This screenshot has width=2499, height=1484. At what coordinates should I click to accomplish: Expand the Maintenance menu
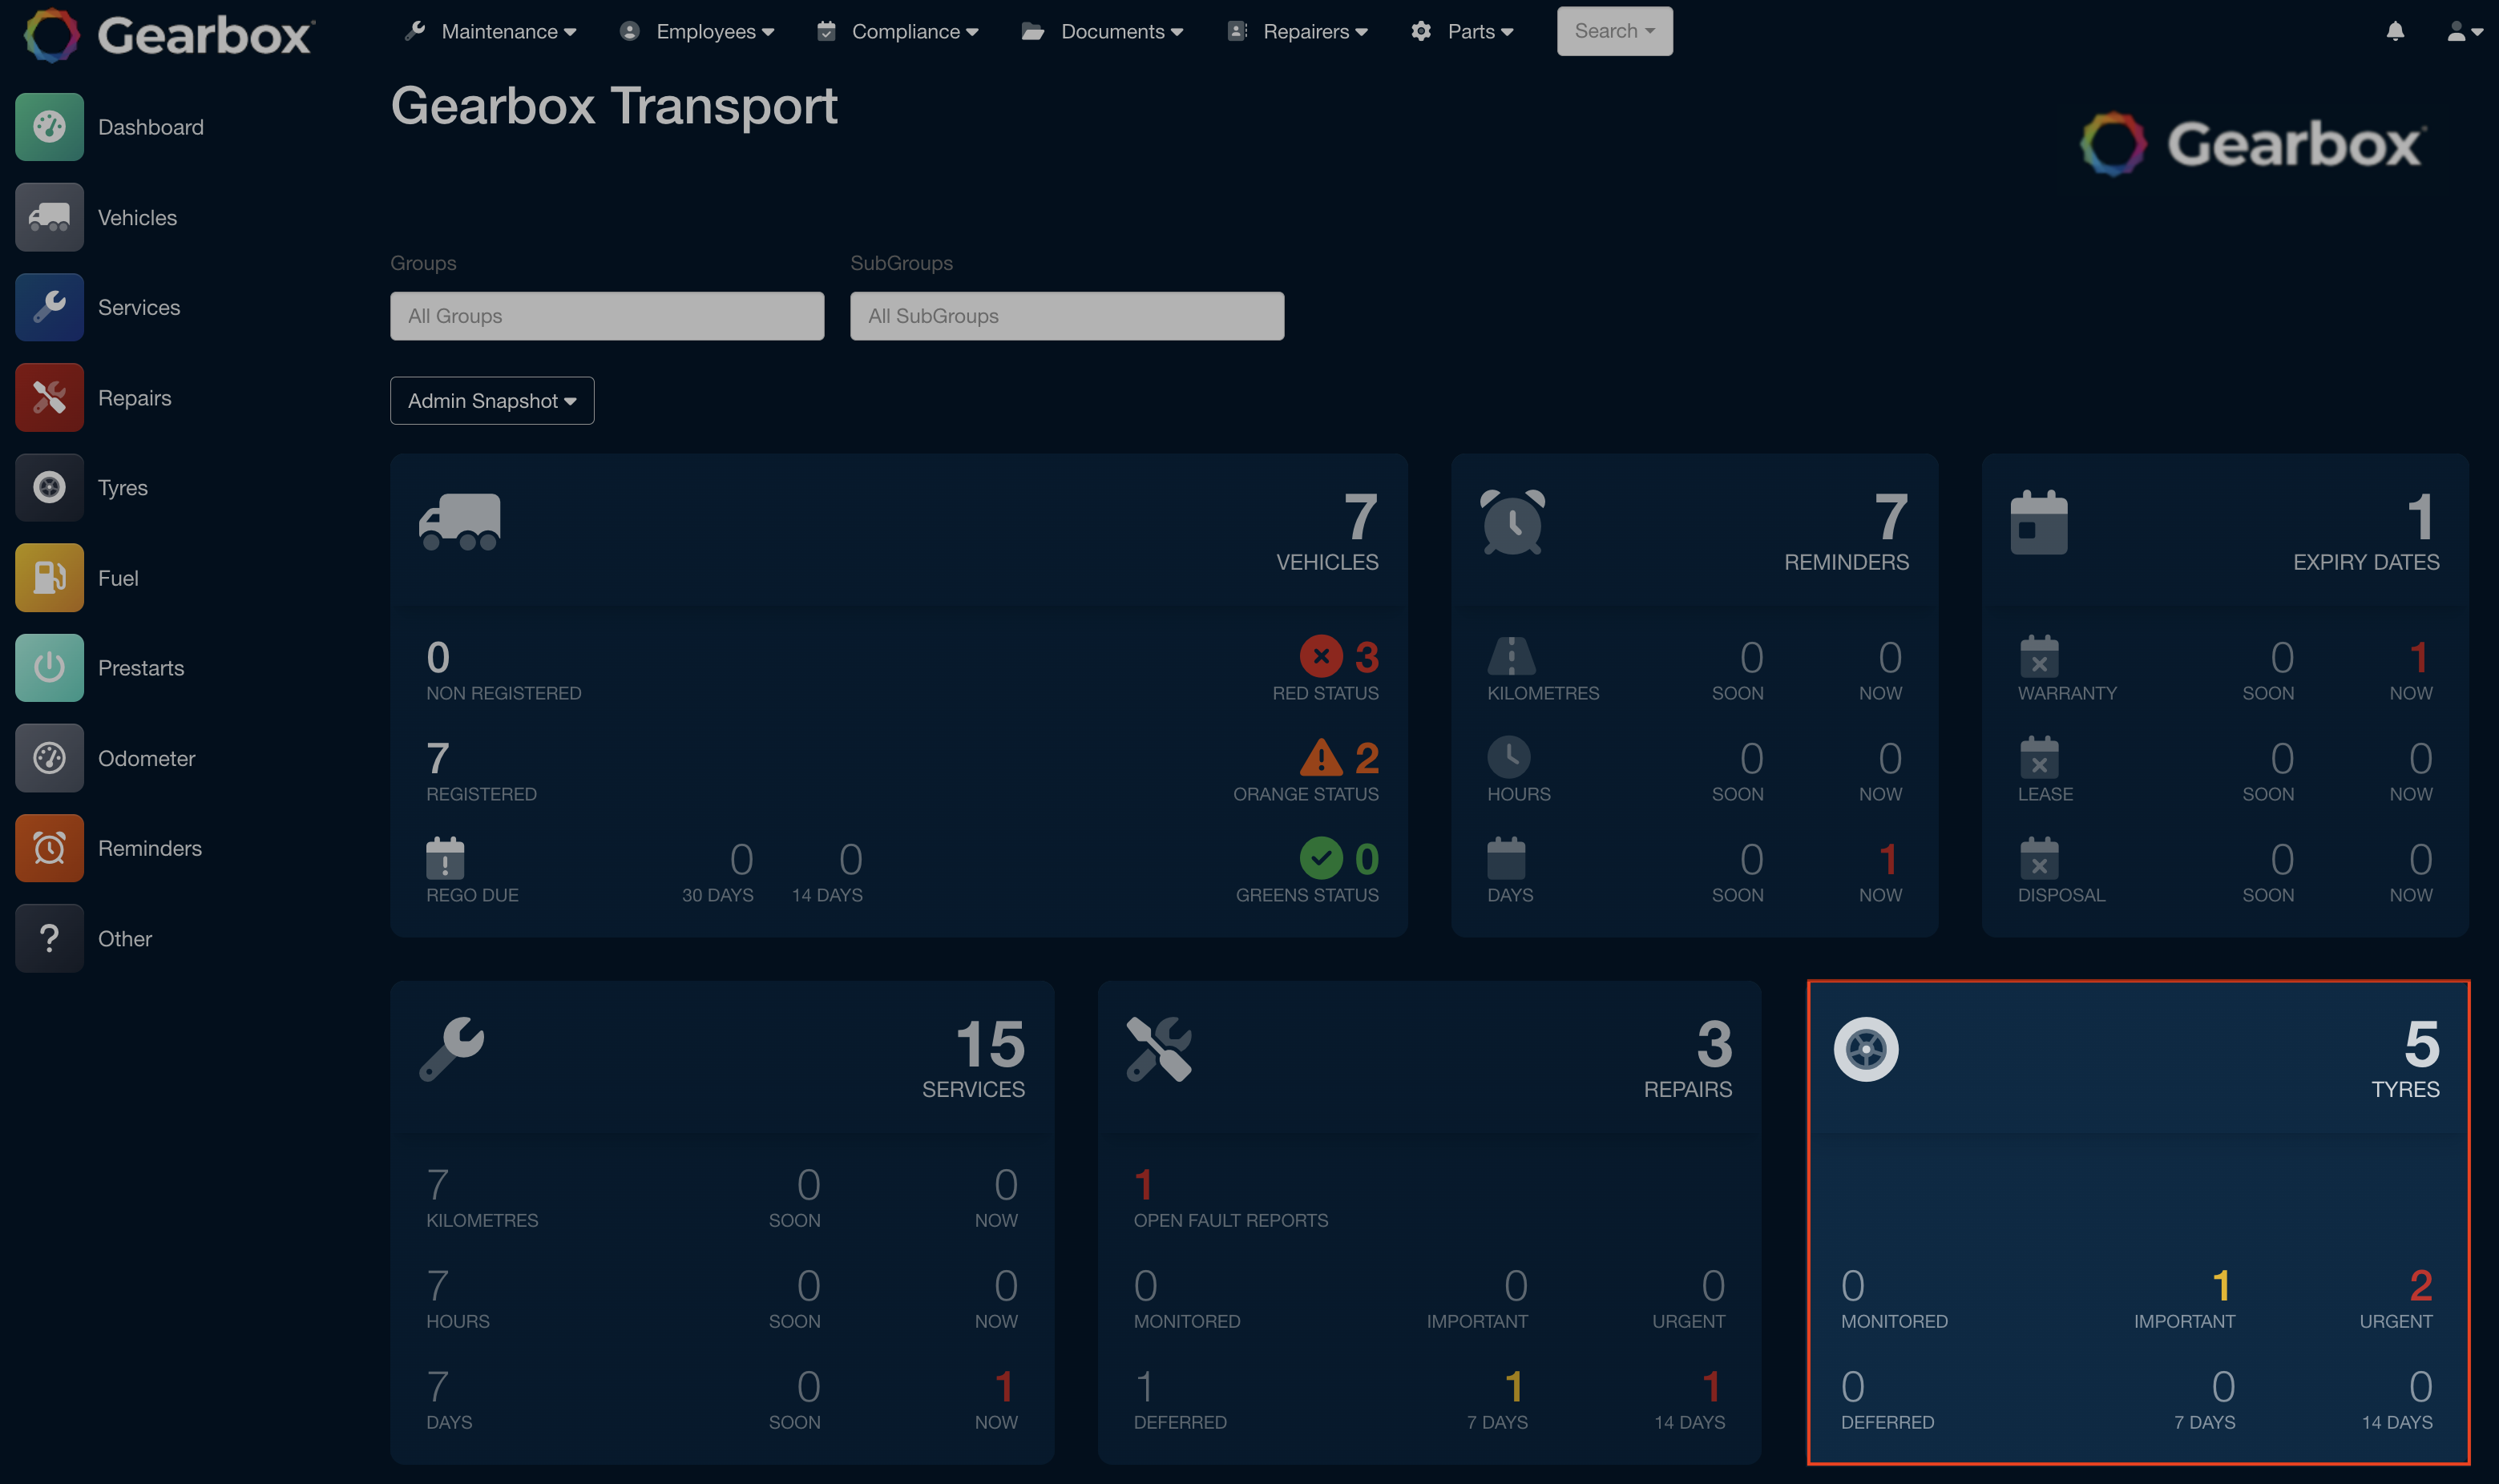(491, 31)
